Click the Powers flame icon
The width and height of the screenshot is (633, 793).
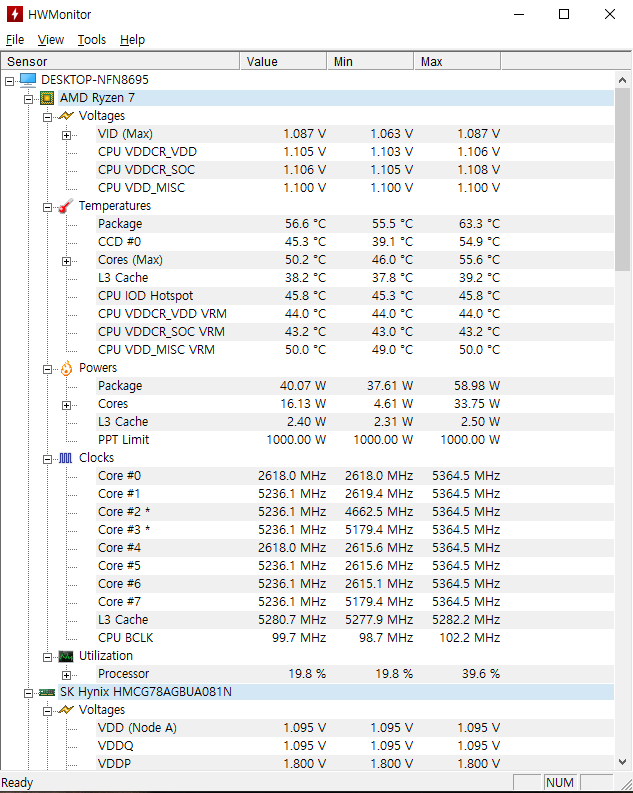pos(66,368)
